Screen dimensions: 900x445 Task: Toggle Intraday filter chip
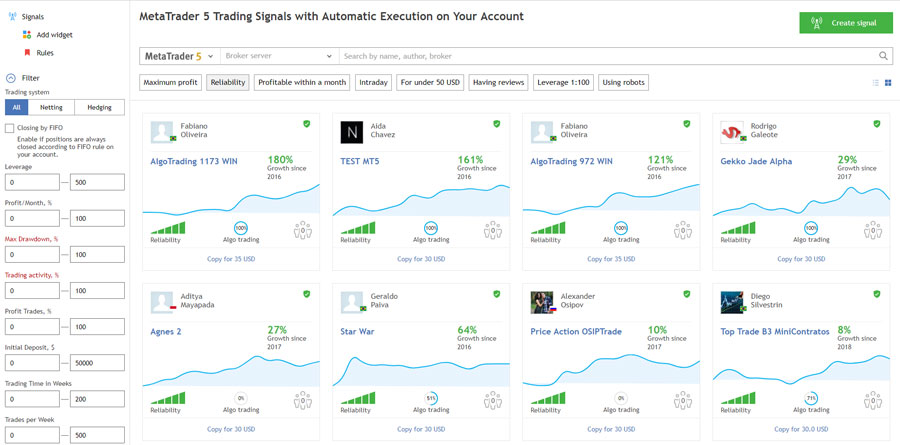point(373,83)
